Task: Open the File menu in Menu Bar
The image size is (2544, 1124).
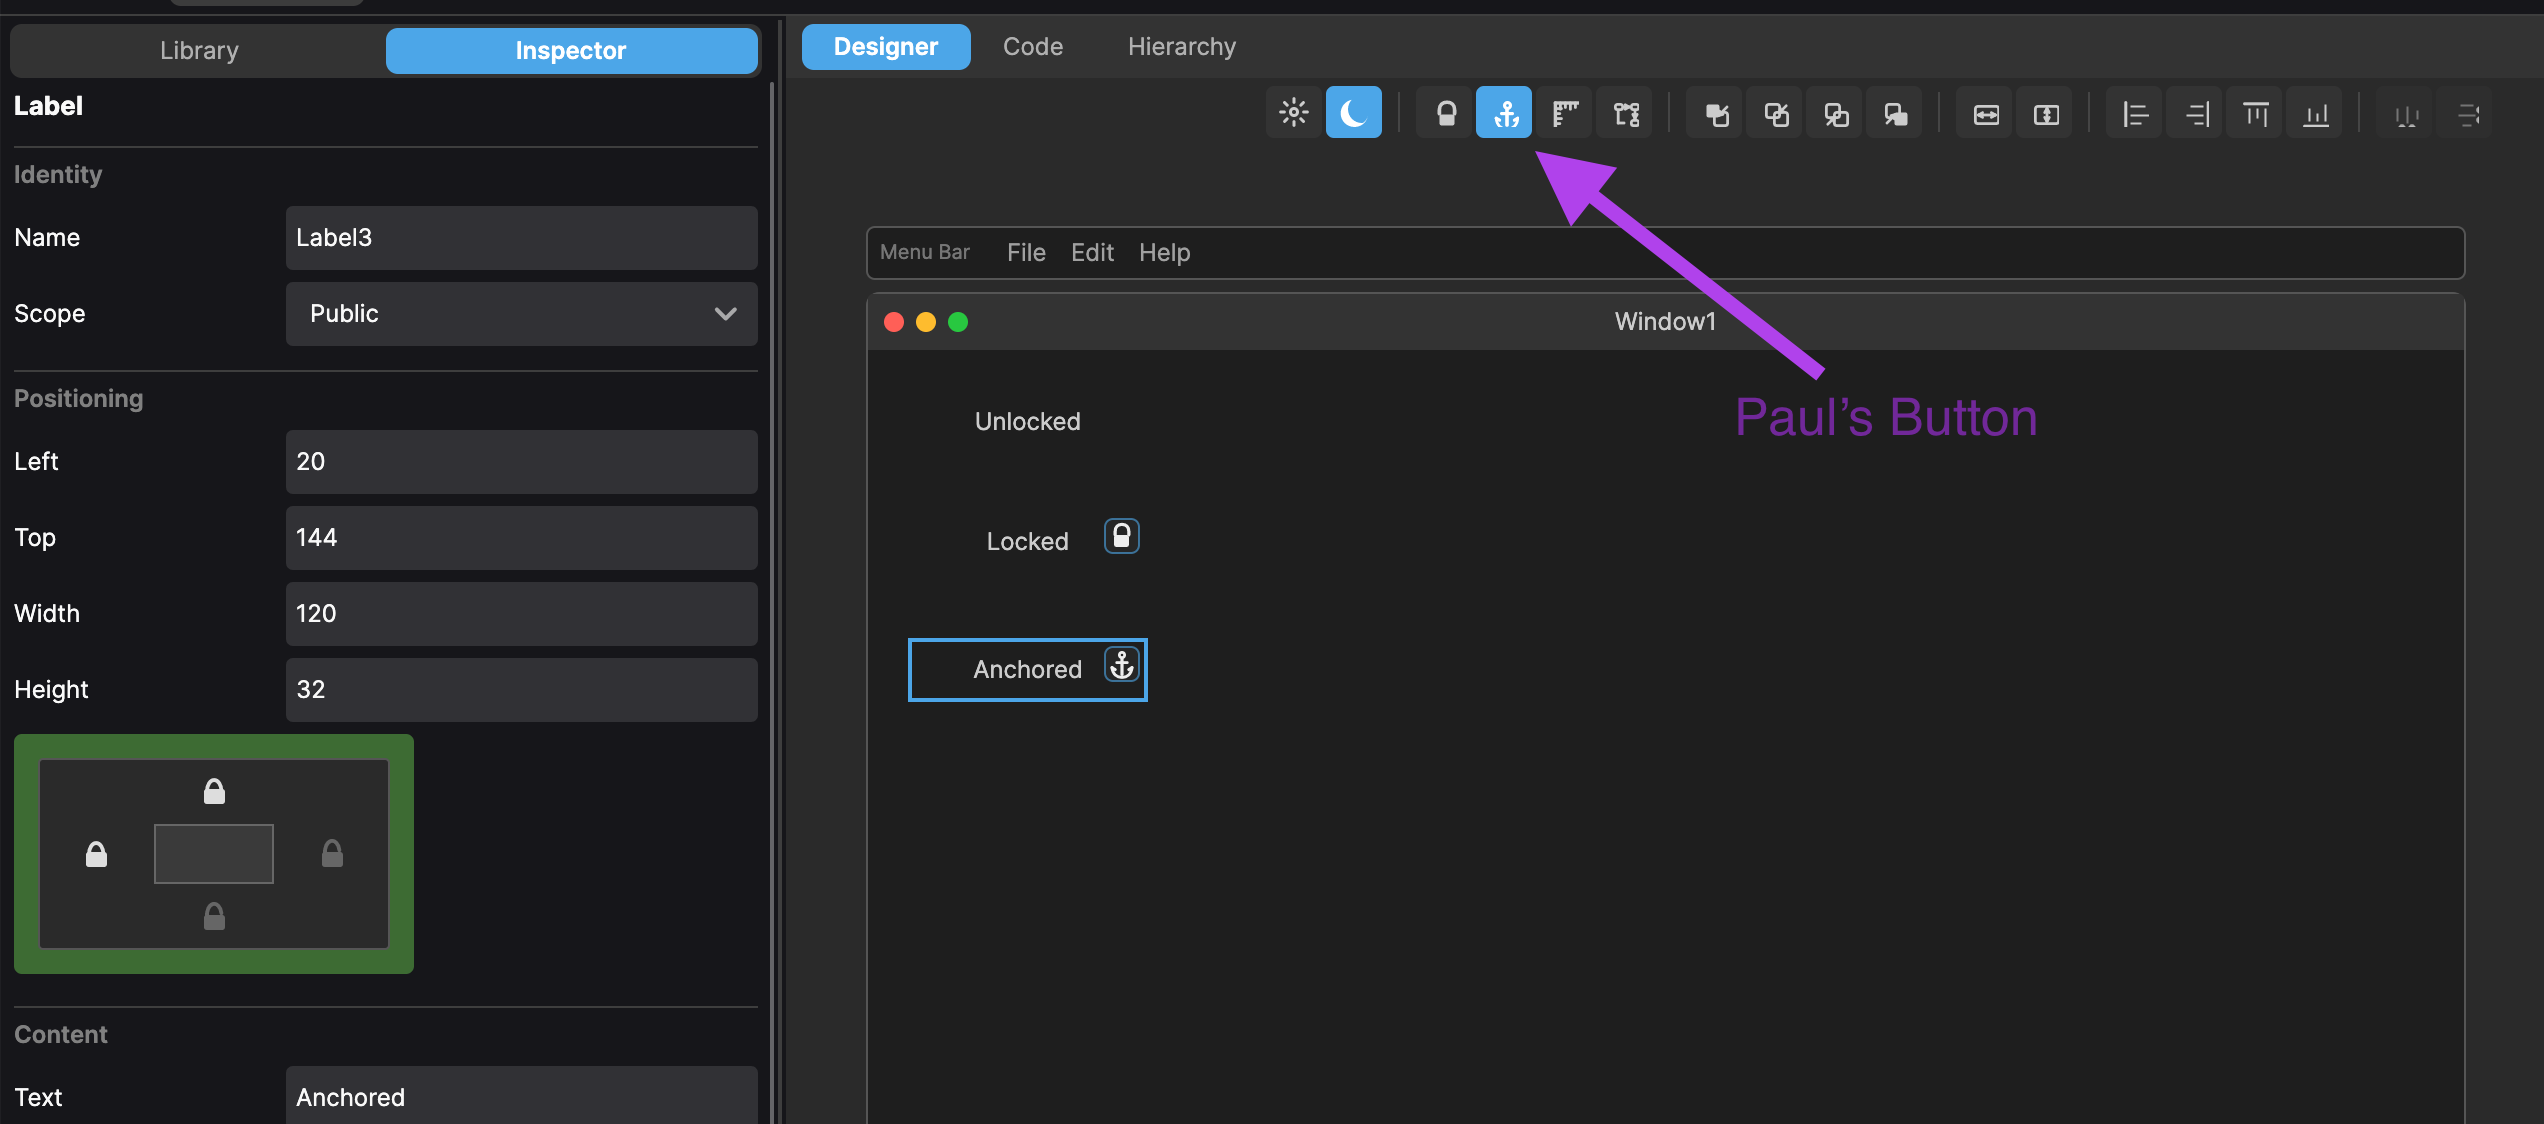Action: tap(1026, 252)
